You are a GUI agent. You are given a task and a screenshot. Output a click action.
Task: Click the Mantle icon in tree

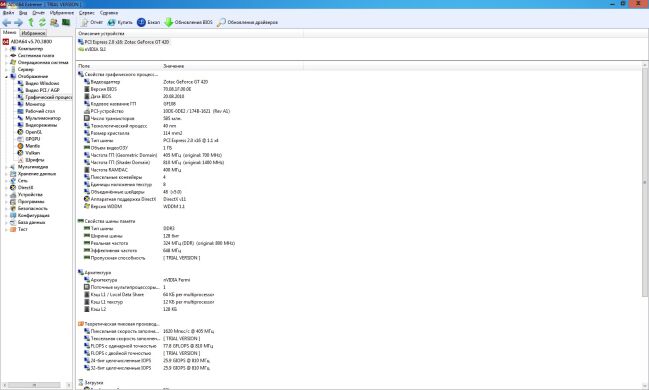[20, 146]
